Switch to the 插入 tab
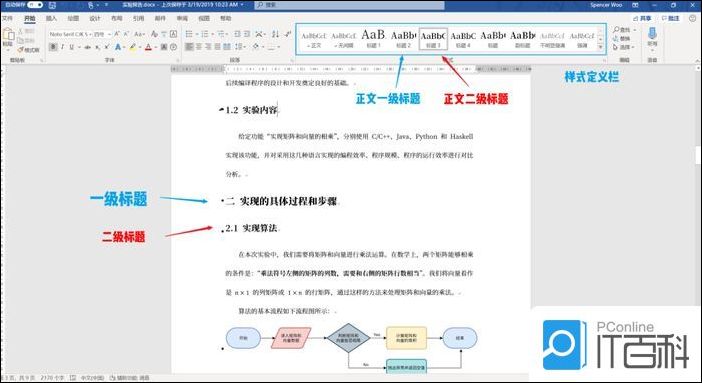Viewport: 702px width, 383px height. tap(51, 18)
